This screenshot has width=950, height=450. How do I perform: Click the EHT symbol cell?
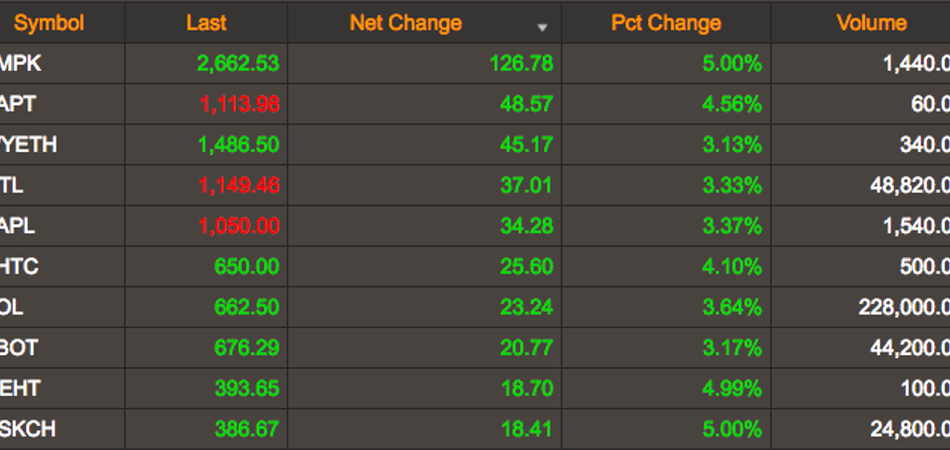click(x=21, y=389)
